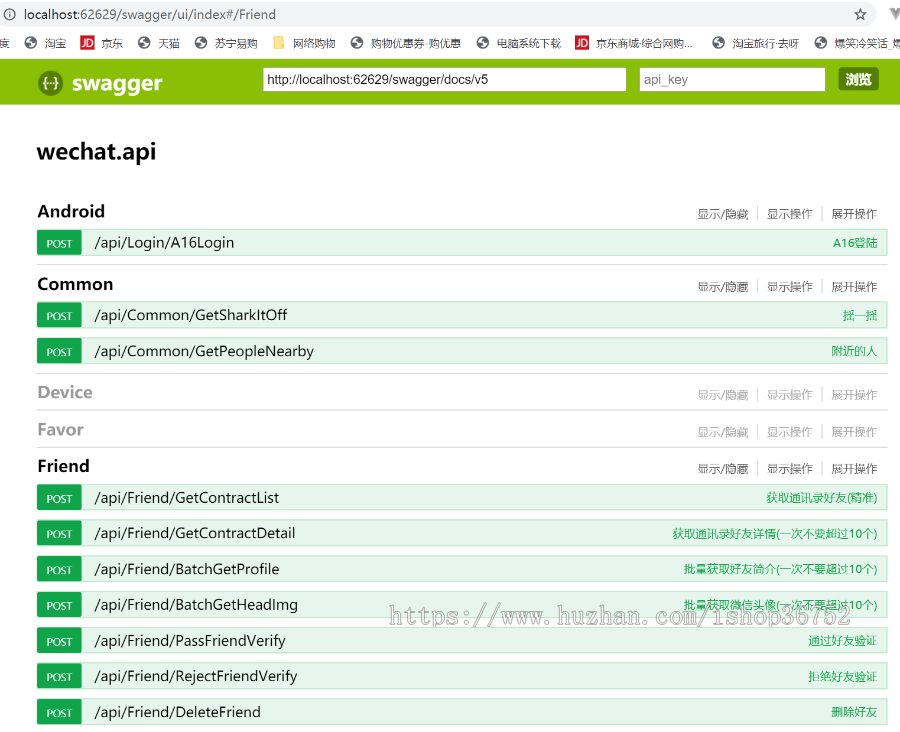
Task: Expand the Favor section heading
Action: tap(60, 430)
